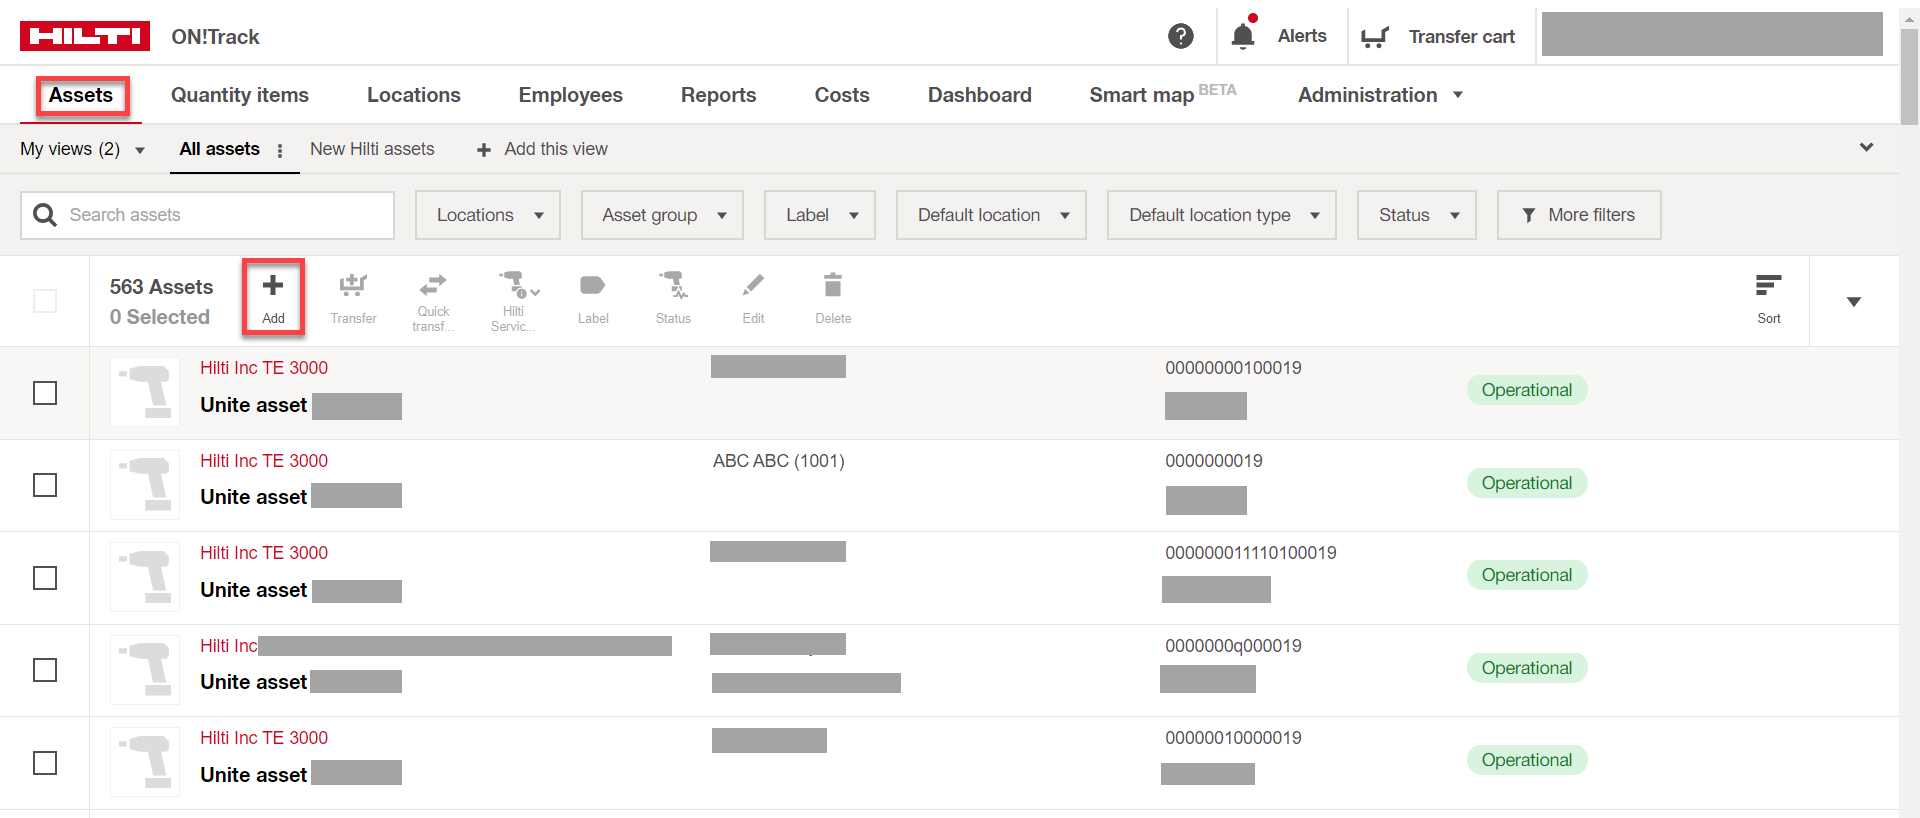Open the Locations filter dropdown
The height and width of the screenshot is (818, 1920).
488,215
